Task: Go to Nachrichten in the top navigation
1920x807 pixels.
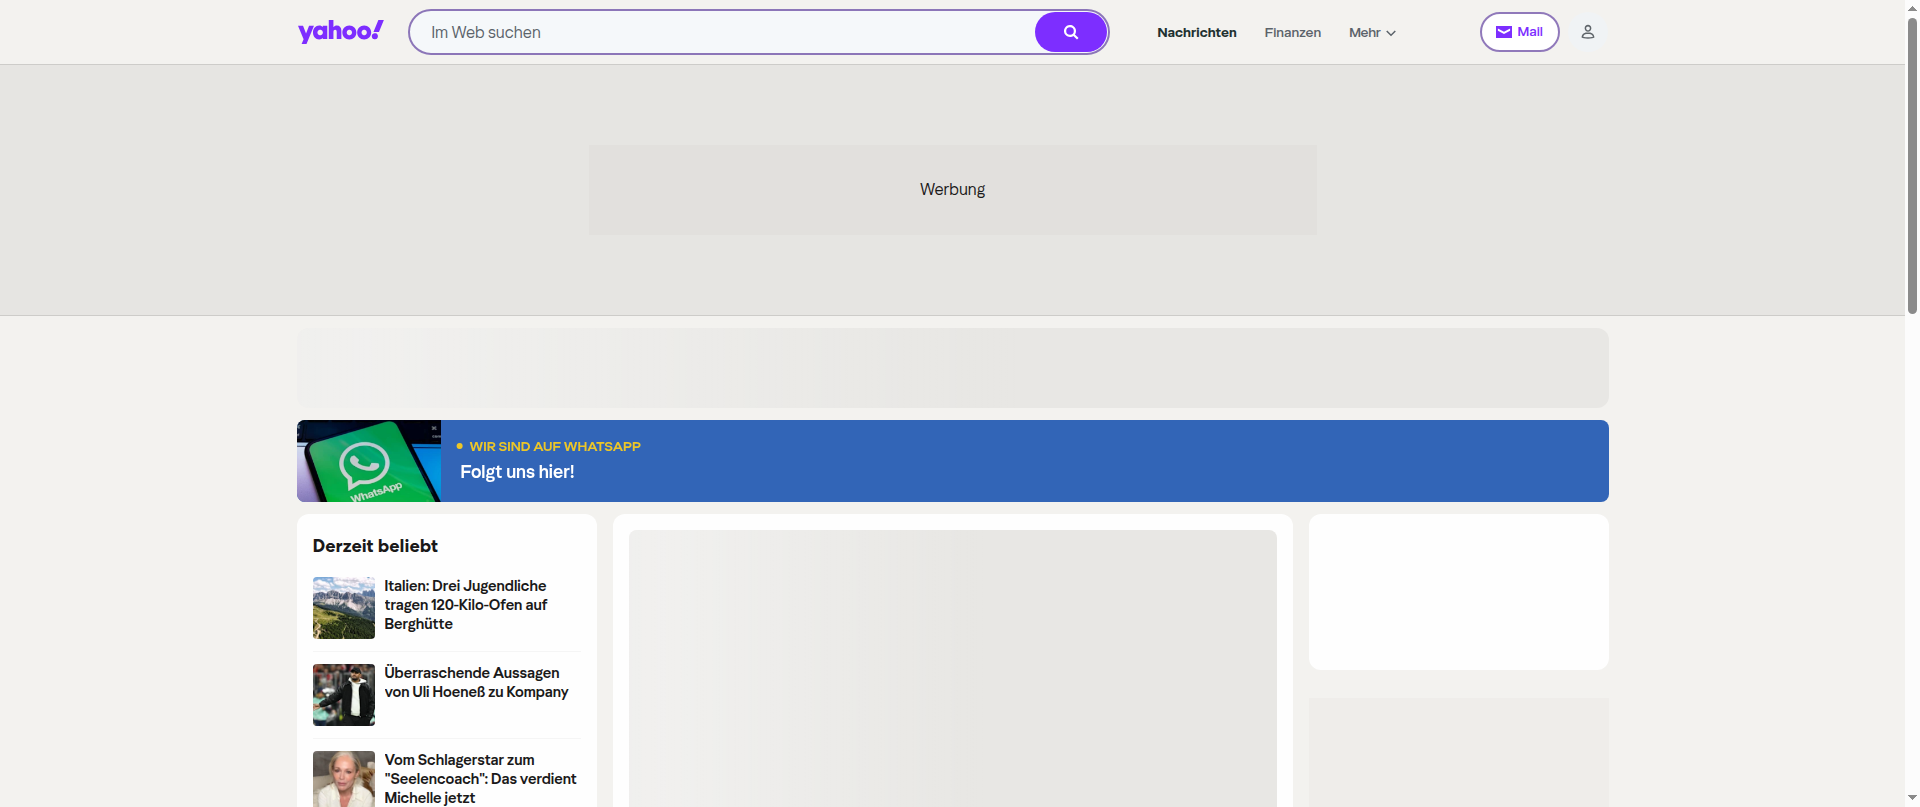Action: coord(1197,32)
